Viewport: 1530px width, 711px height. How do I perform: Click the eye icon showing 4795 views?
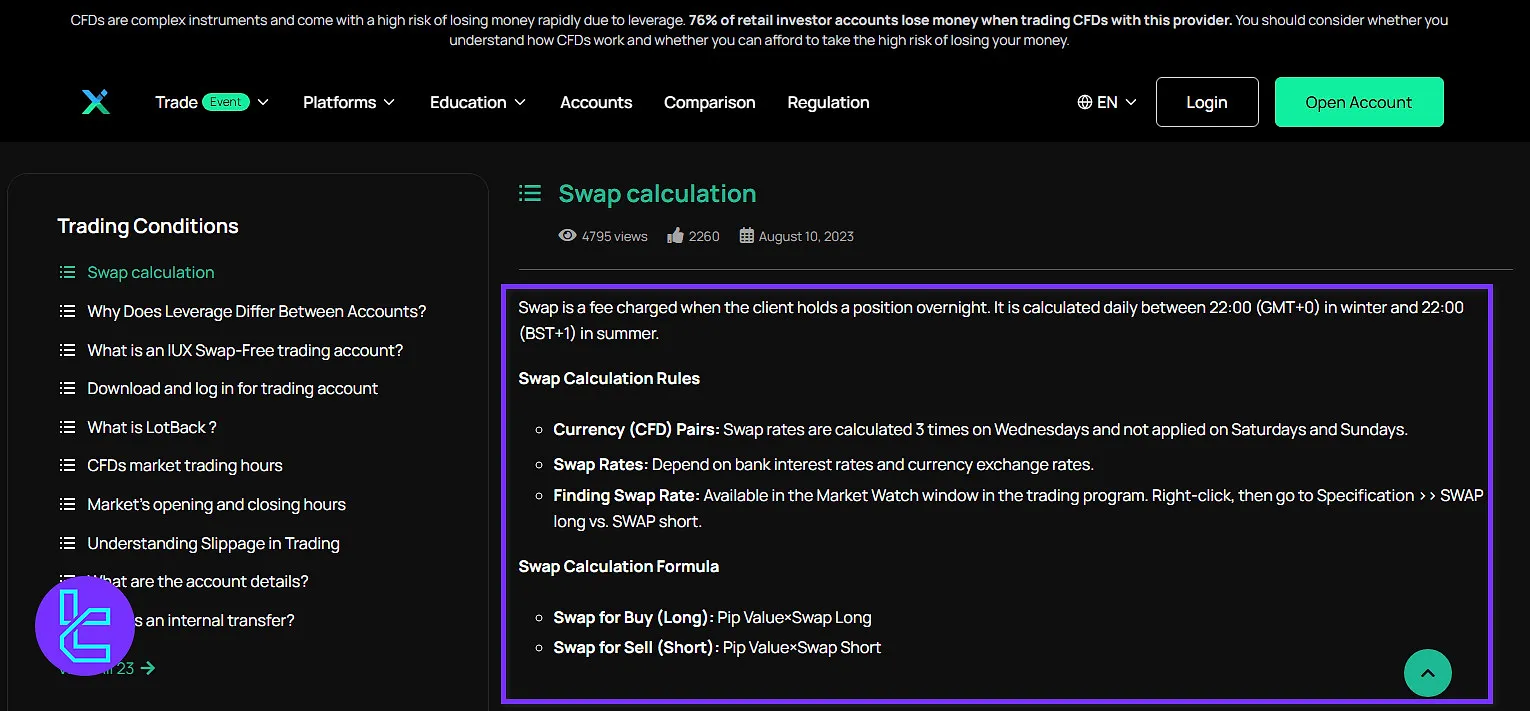tap(568, 235)
